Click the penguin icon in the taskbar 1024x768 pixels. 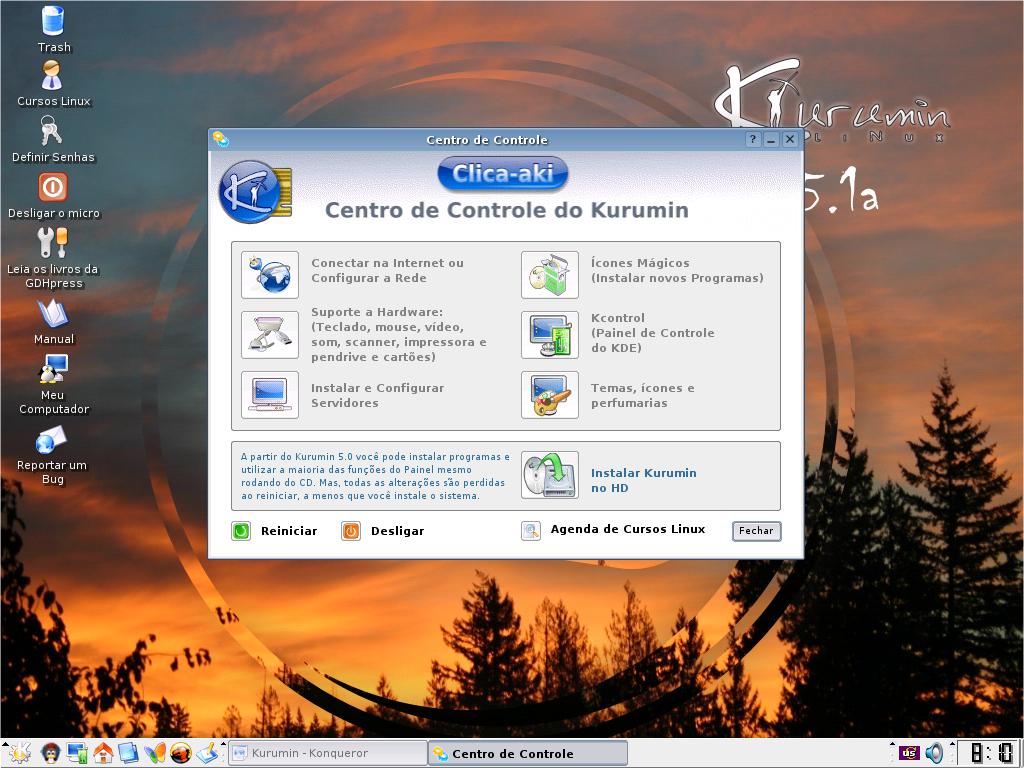[50, 753]
